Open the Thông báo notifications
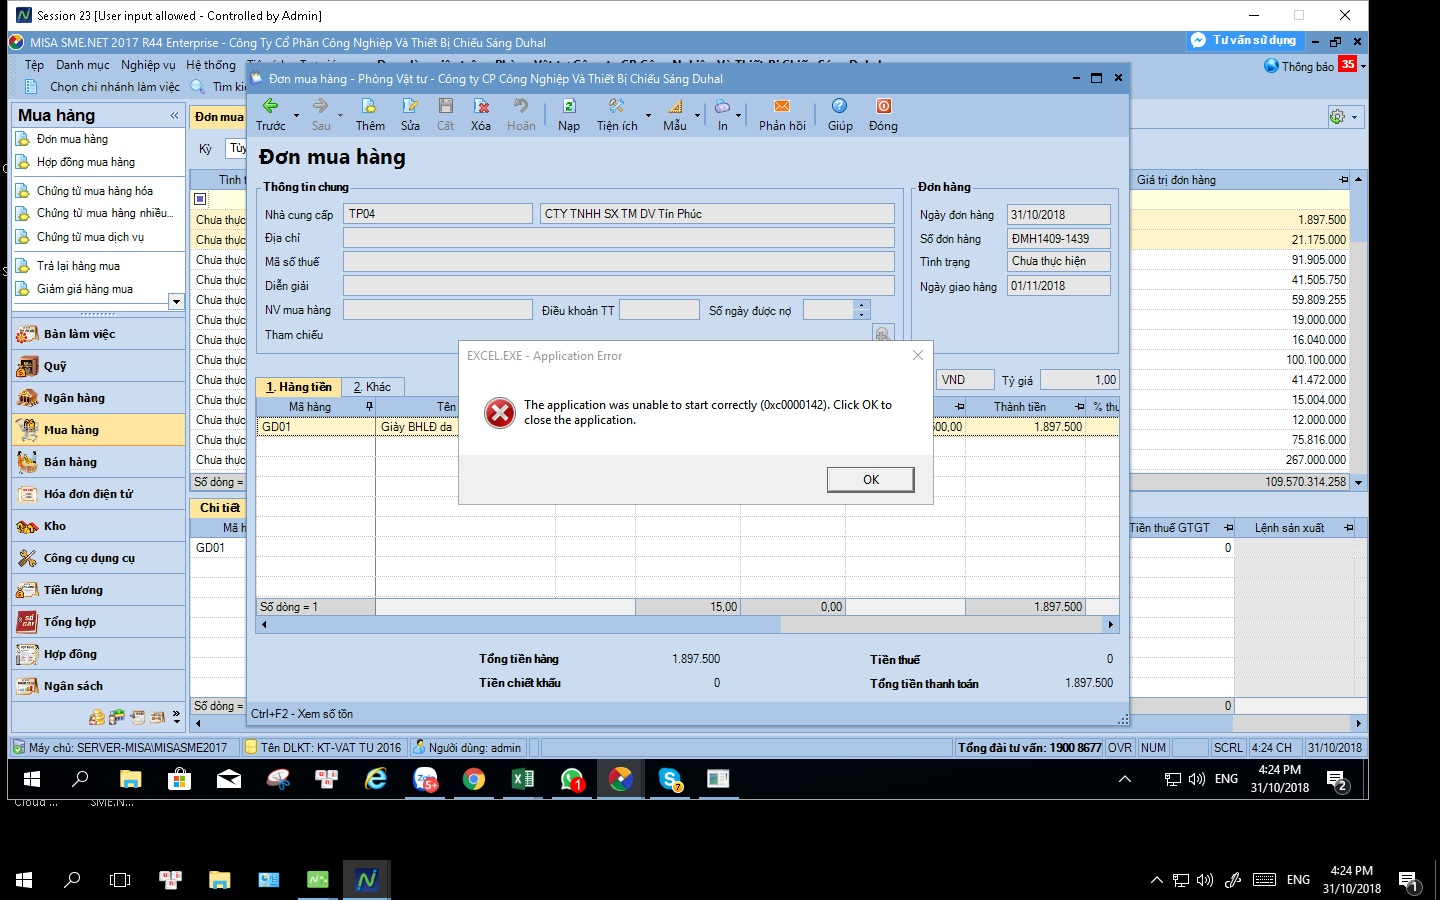This screenshot has height=900, width=1440. point(1309,66)
